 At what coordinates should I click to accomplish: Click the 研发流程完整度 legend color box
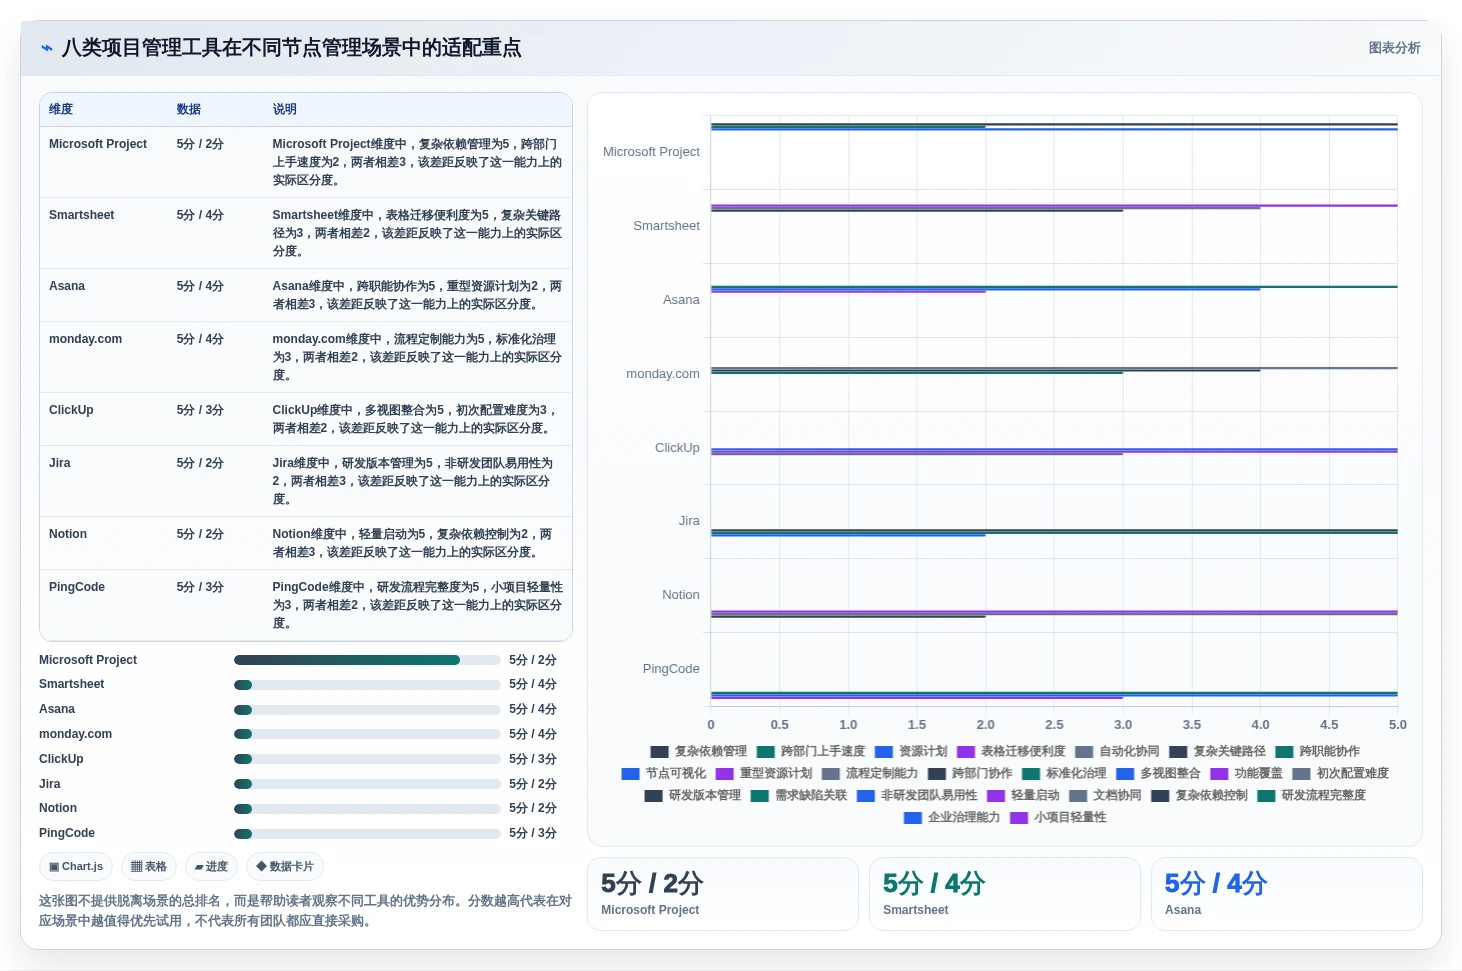click(x=1267, y=796)
